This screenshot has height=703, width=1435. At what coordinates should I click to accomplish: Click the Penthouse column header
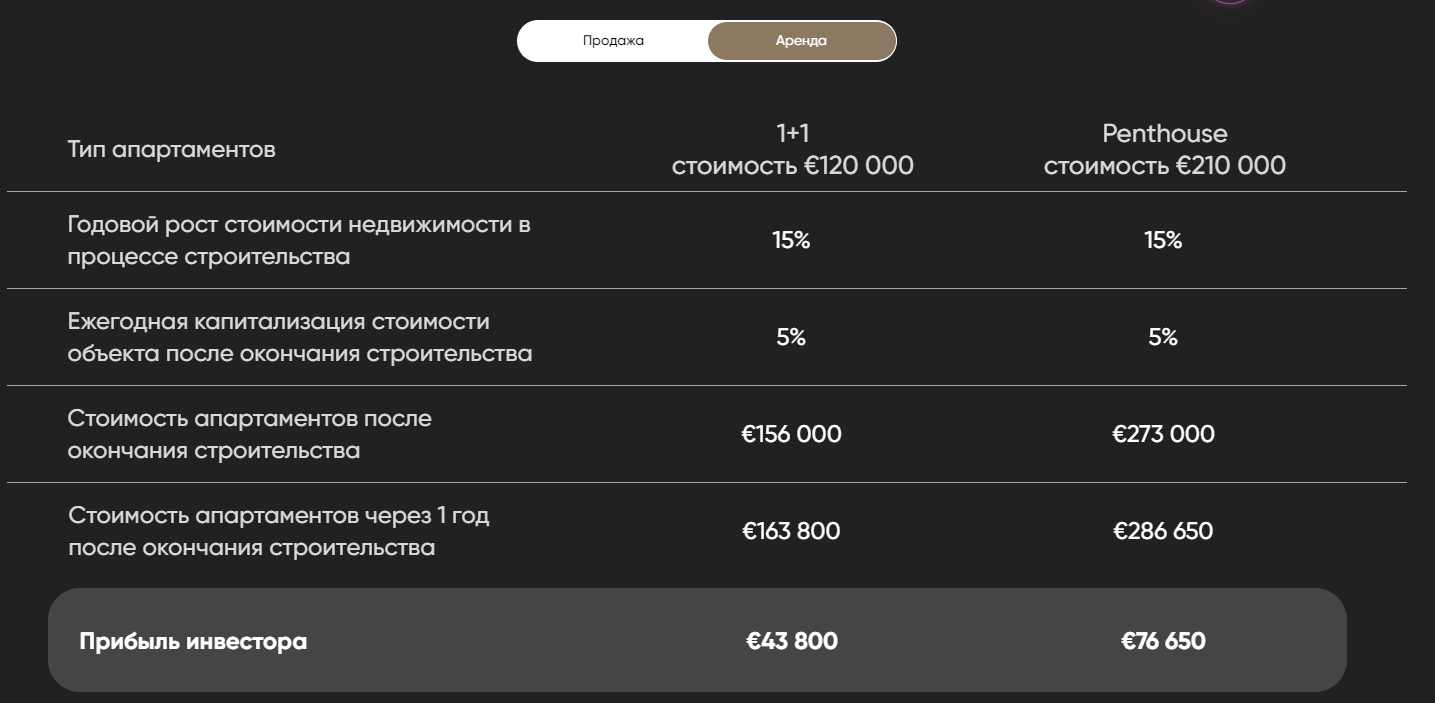click(1164, 149)
